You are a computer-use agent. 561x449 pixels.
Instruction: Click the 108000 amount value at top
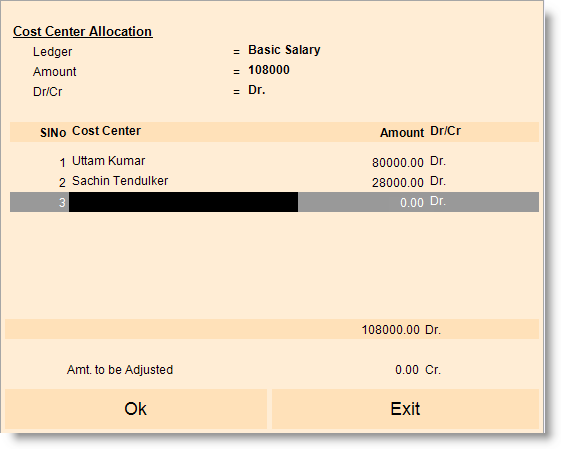point(269,70)
